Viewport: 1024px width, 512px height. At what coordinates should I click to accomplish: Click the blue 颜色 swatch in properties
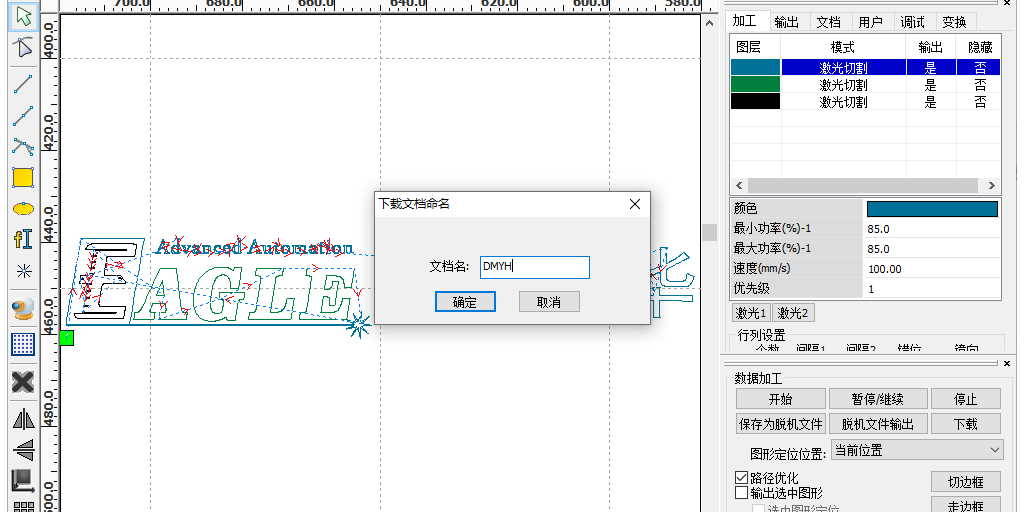[932, 209]
